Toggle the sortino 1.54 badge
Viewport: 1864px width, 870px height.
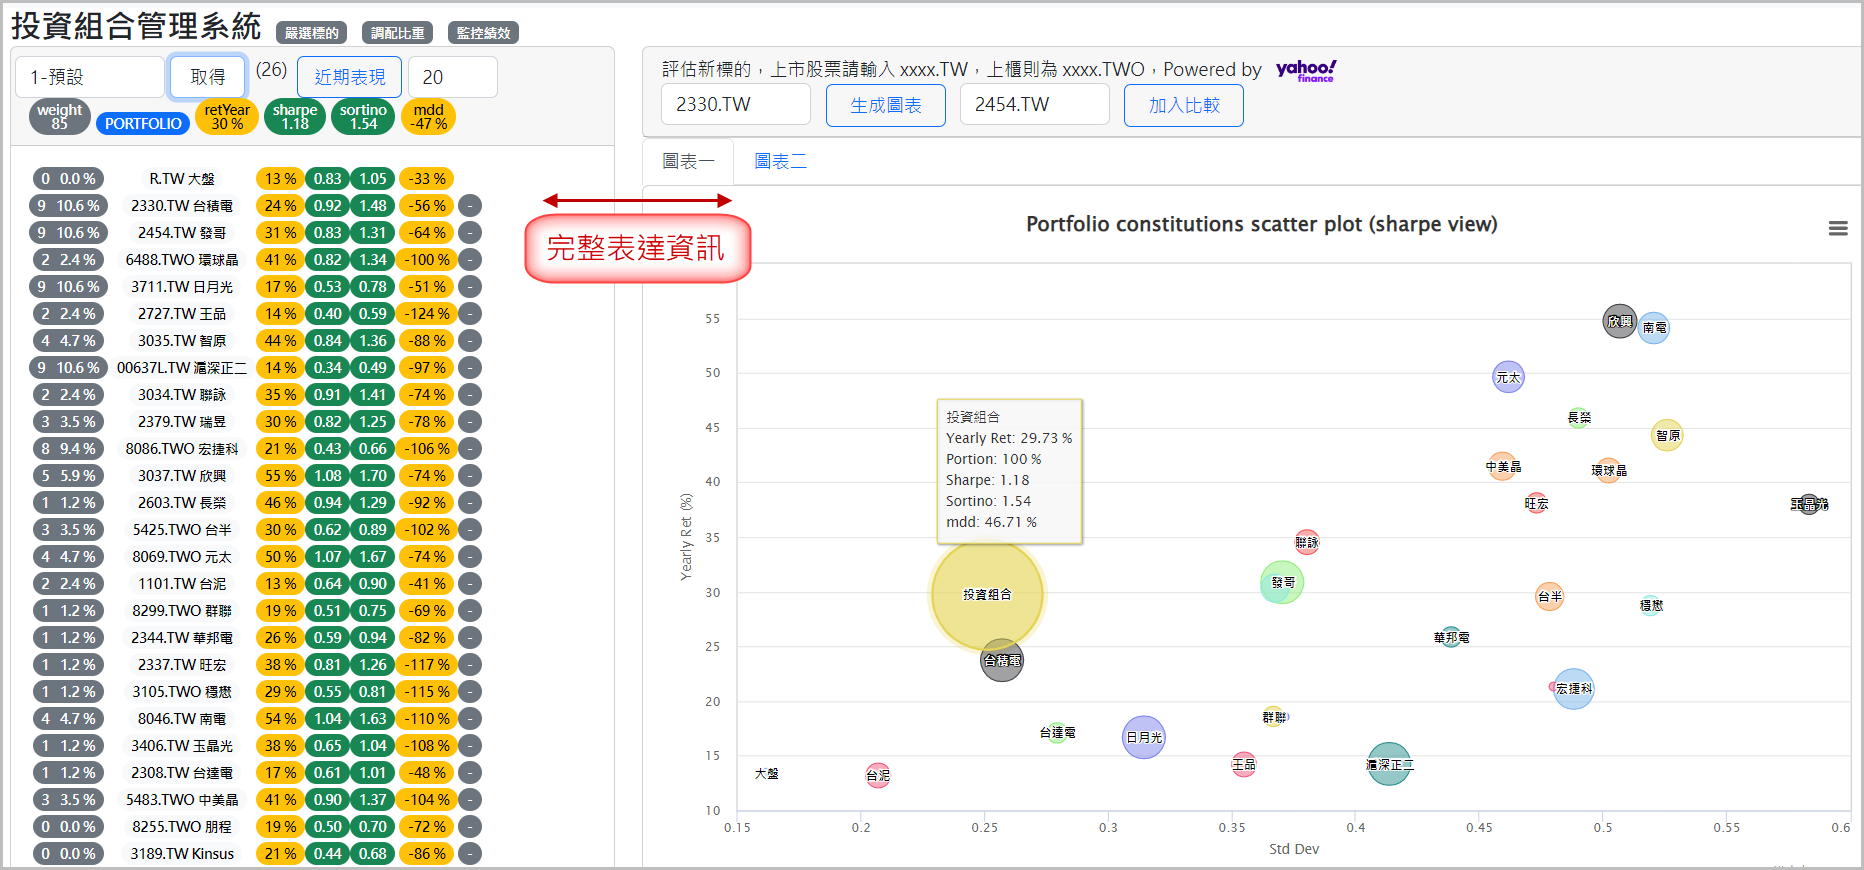[363, 117]
